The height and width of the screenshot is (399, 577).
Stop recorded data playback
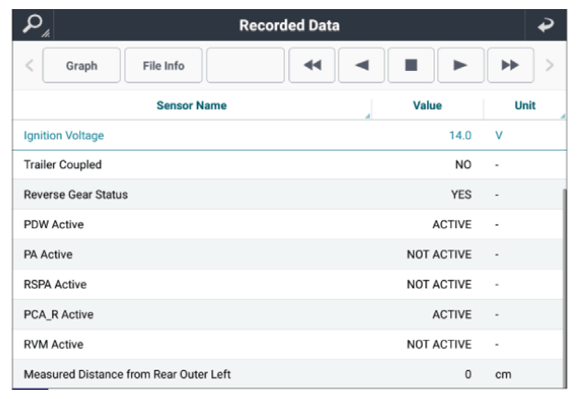coord(411,65)
